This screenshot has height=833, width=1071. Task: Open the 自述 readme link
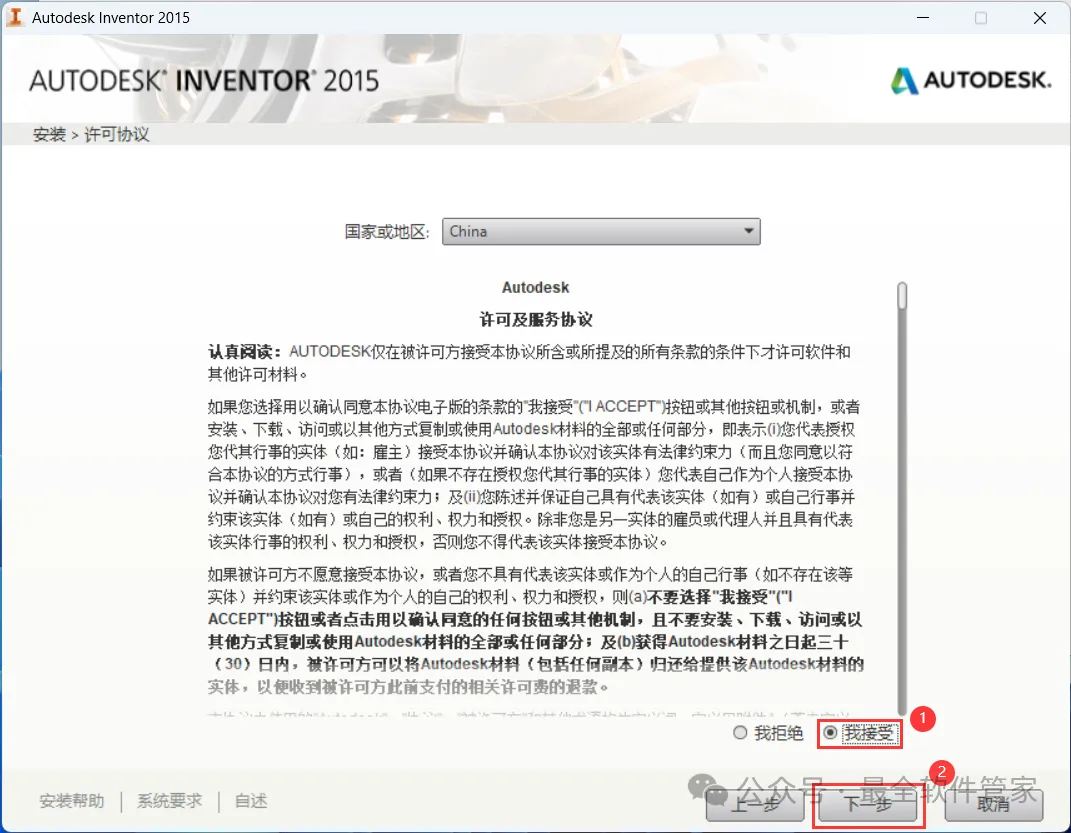click(x=251, y=801)
